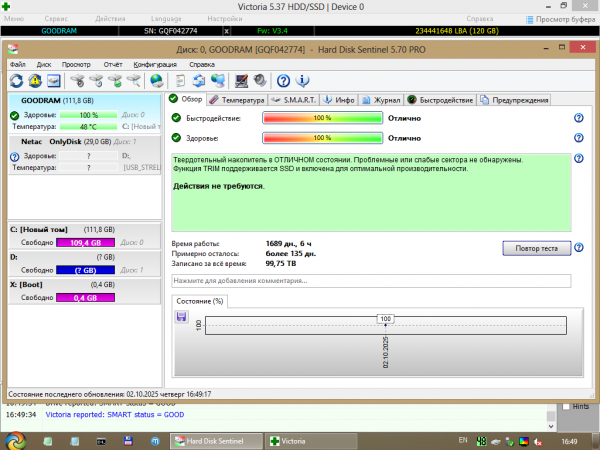This screenshot has width=600, height=450.
Task: Select the Netac OnlyDisk drive in list
Action: pyautogui.click(x=80, y=142)
